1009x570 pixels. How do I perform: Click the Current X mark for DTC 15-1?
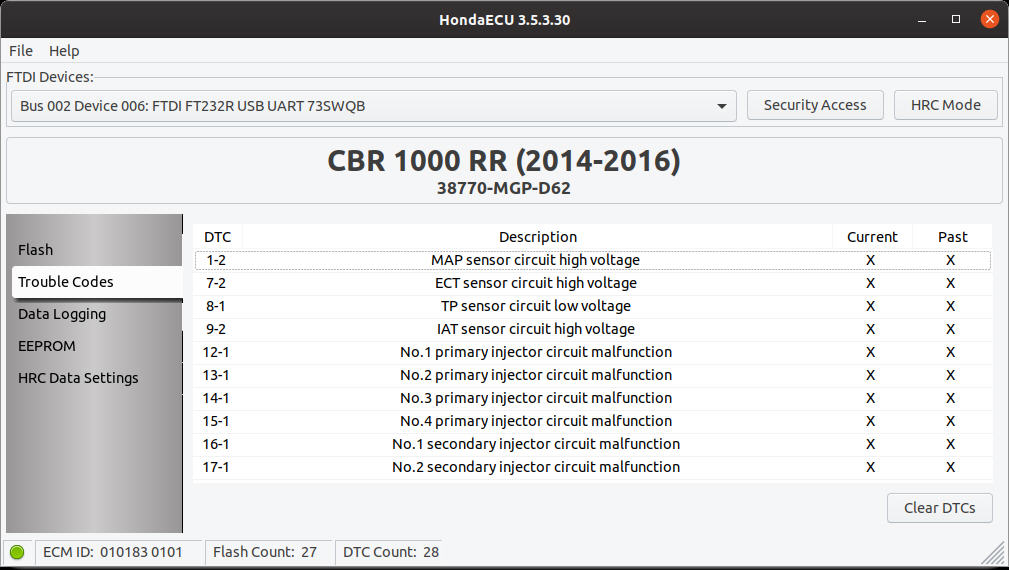871,421
